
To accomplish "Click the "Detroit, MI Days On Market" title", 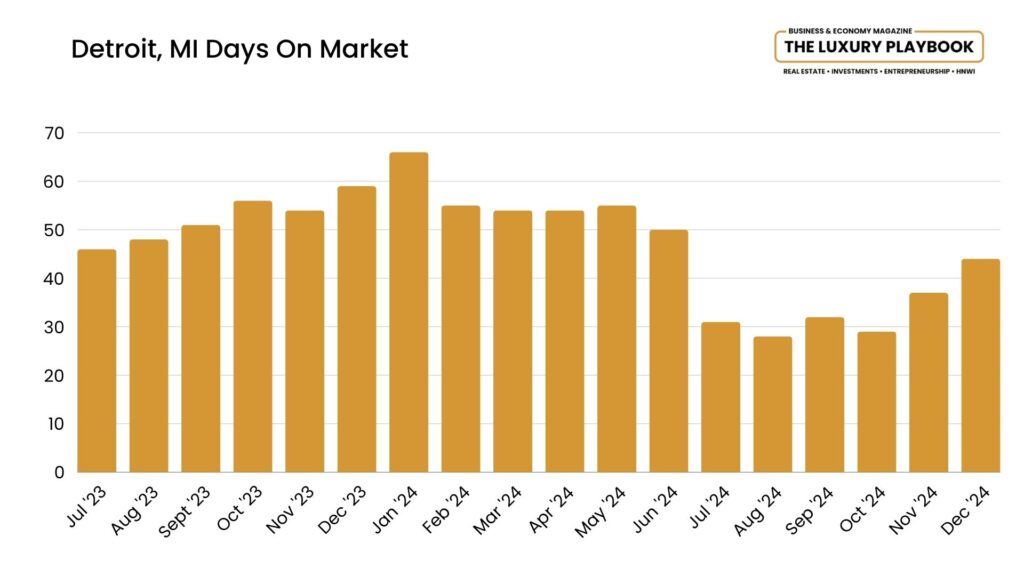I will point(240,49).
